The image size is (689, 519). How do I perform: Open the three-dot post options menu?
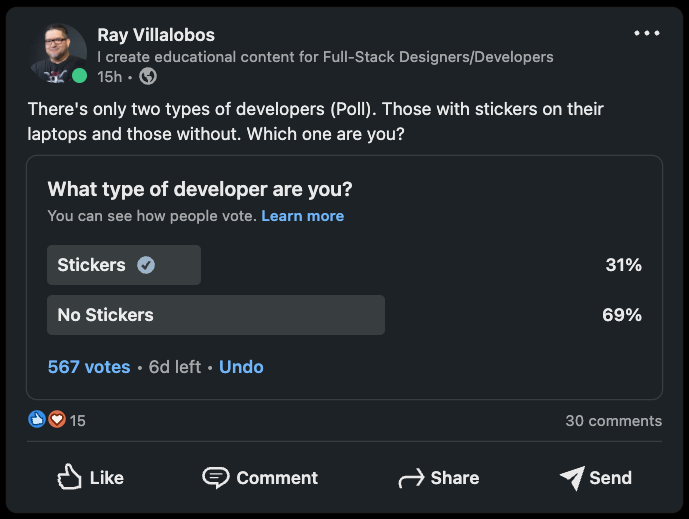pos(647,33)
